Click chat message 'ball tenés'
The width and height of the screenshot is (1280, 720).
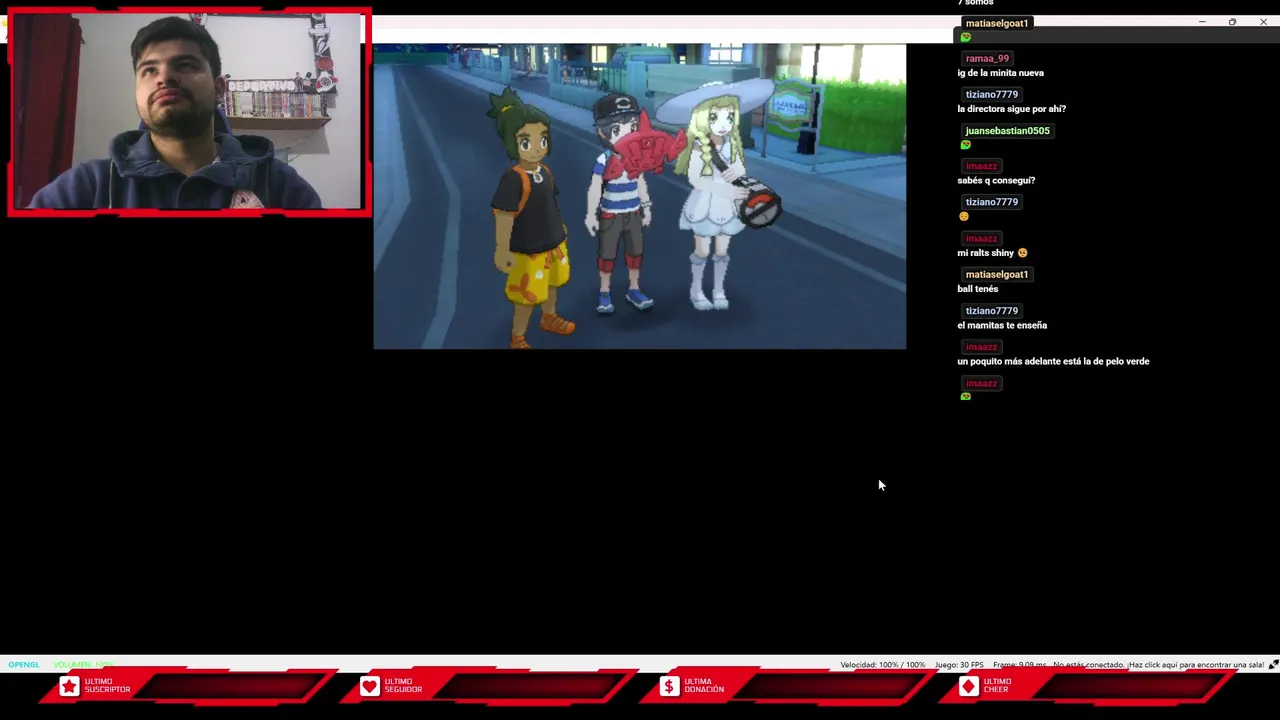977,289
